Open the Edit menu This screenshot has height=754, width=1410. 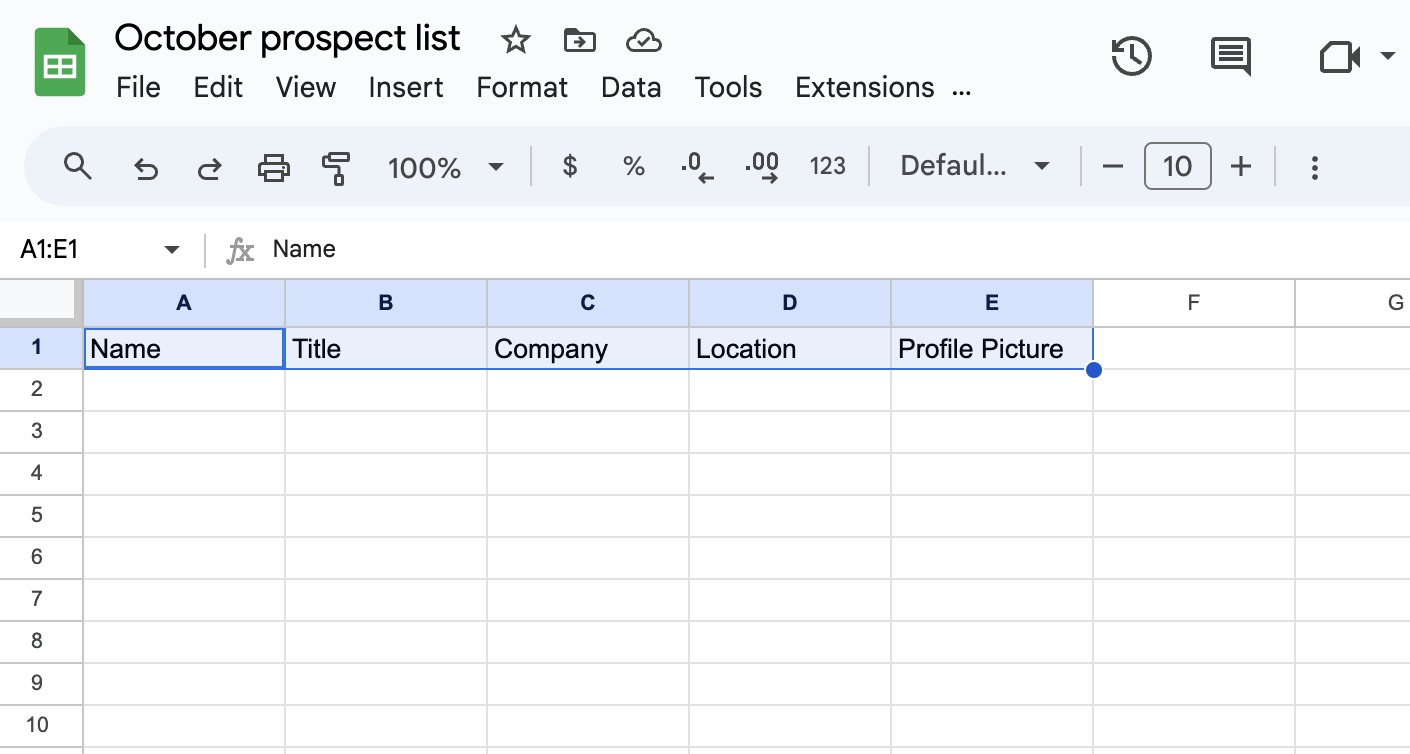pyautogui.click(x=218, y=88)
